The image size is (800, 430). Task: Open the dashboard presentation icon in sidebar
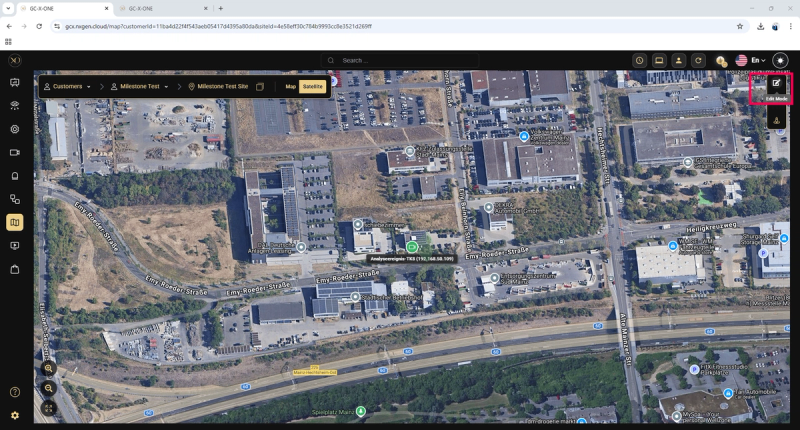15,83
